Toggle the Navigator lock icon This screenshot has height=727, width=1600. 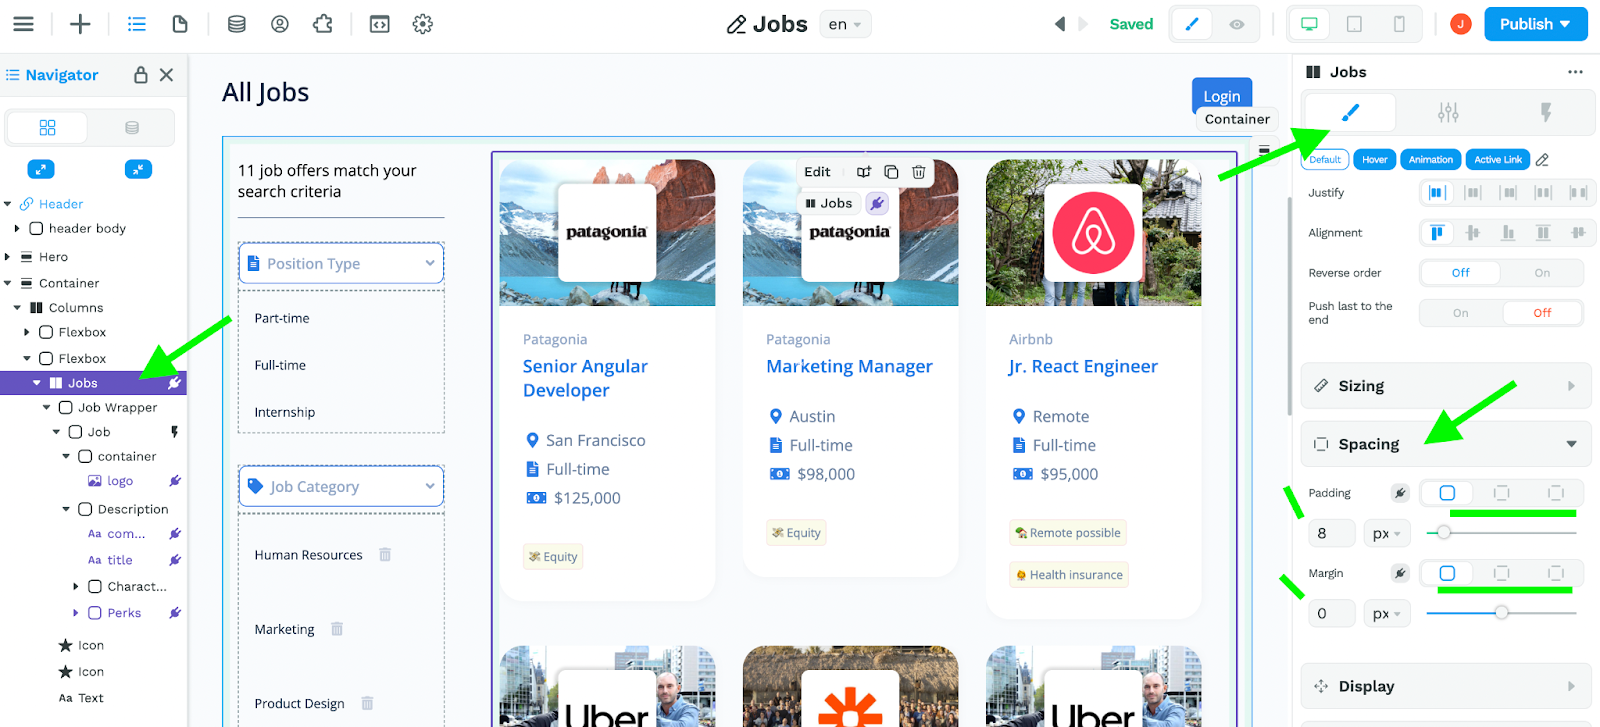pos(141,75)
